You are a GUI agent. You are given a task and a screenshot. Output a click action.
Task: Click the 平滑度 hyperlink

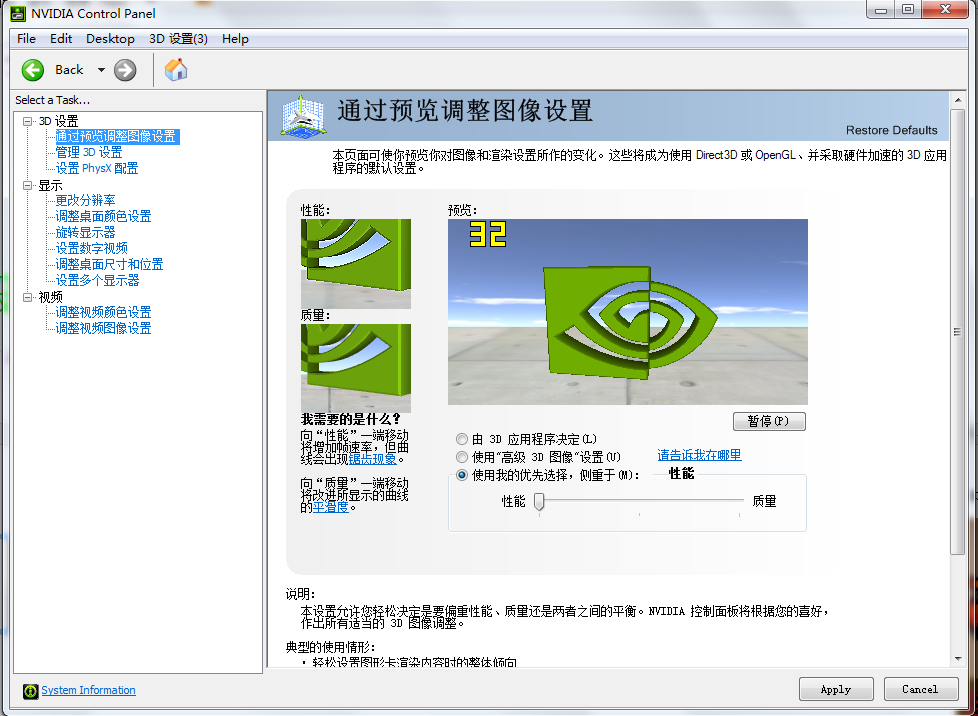pos(331,507)
